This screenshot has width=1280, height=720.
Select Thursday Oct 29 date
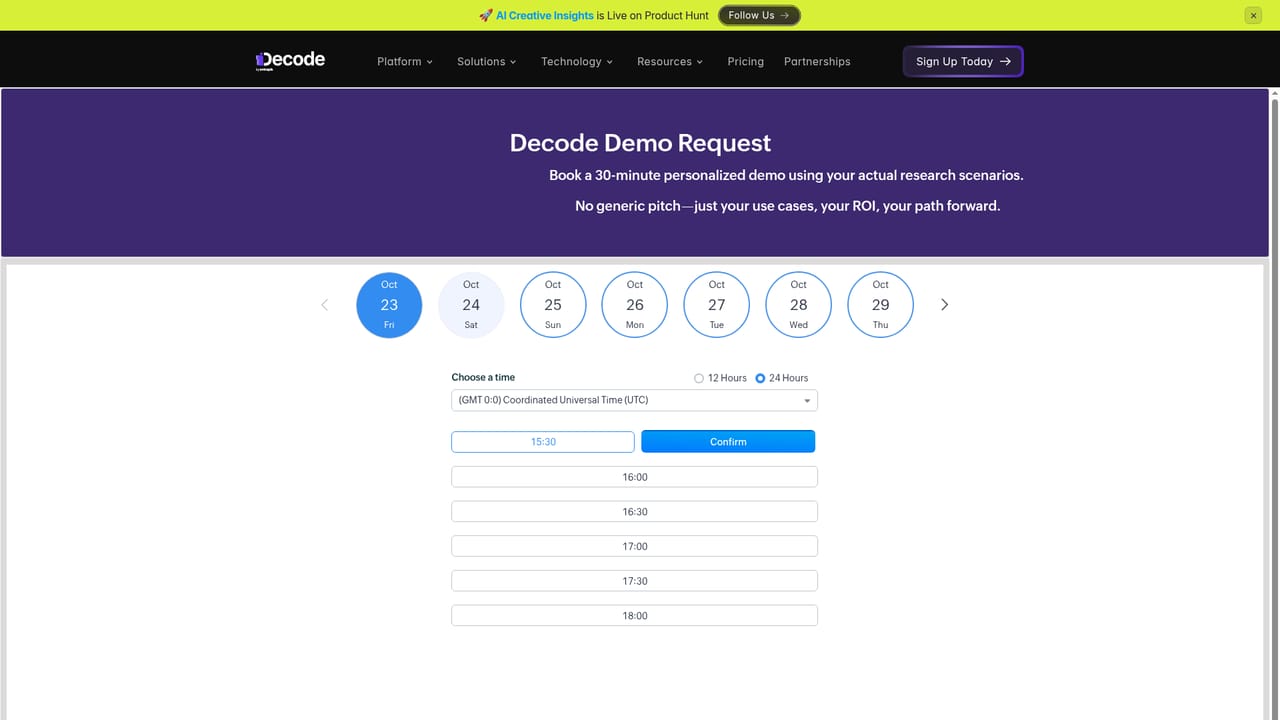pyautogui.click(x=880, y=305)
